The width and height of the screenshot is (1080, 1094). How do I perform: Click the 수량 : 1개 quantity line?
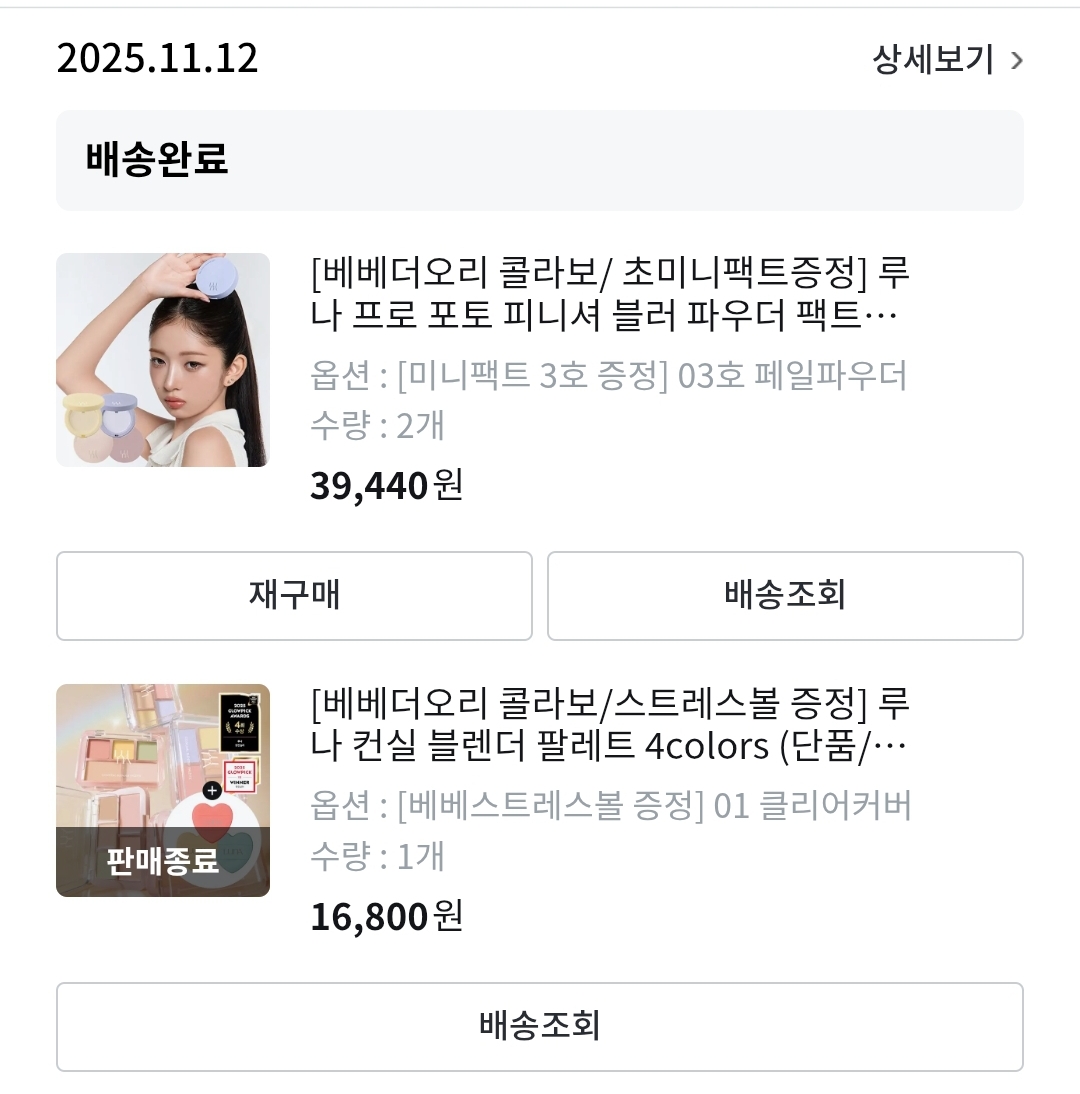click(377, 857)
